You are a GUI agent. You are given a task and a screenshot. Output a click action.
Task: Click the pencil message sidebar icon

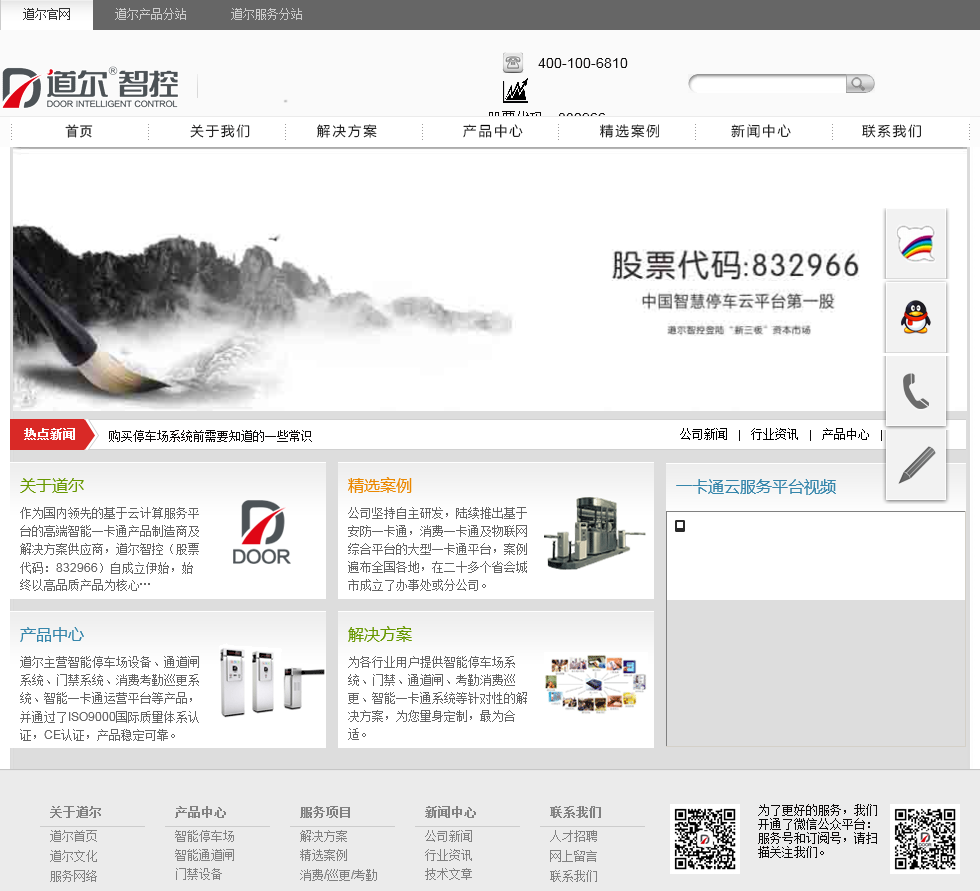(916, 465)
